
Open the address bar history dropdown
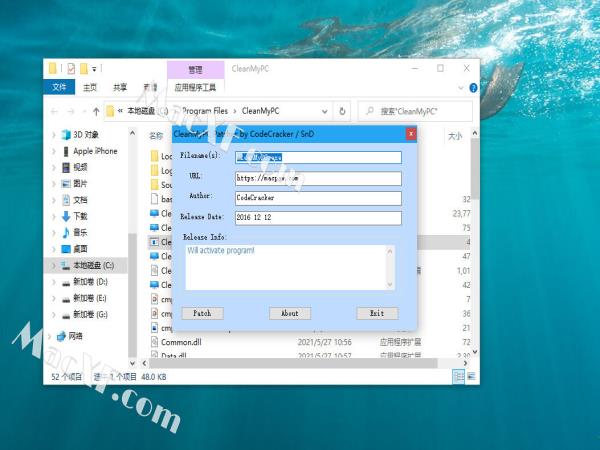(324, 111)
